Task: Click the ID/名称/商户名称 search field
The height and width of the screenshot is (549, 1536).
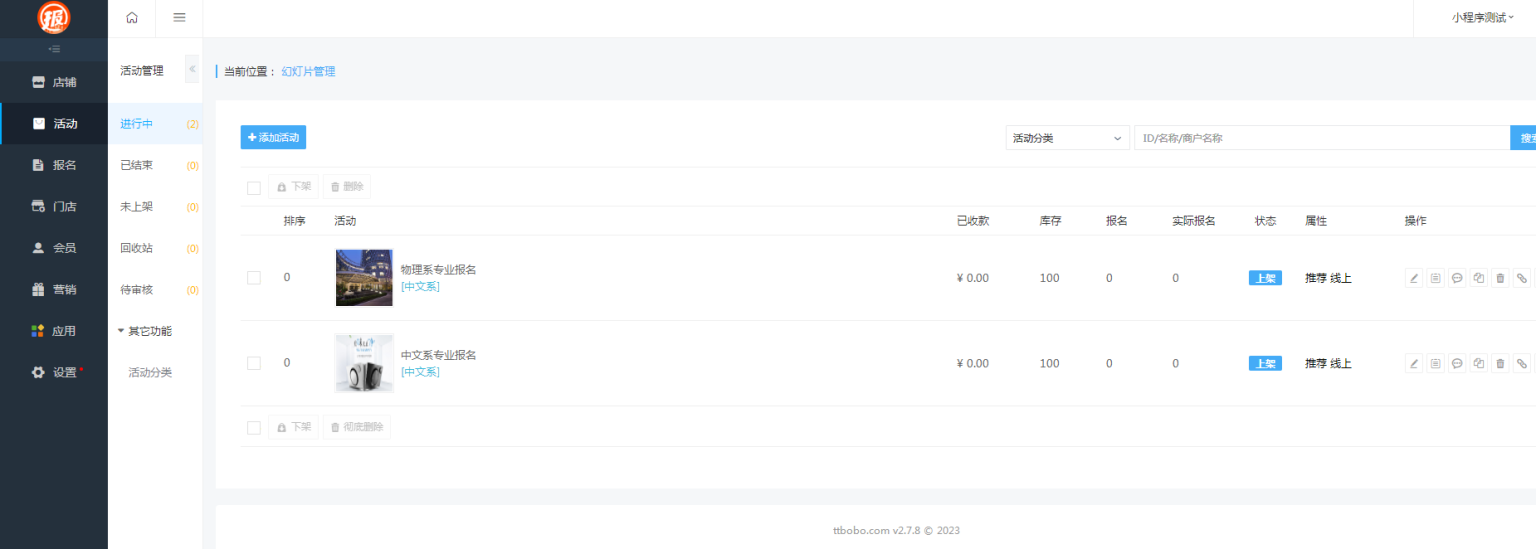Action: click(x=1320, y=138)
